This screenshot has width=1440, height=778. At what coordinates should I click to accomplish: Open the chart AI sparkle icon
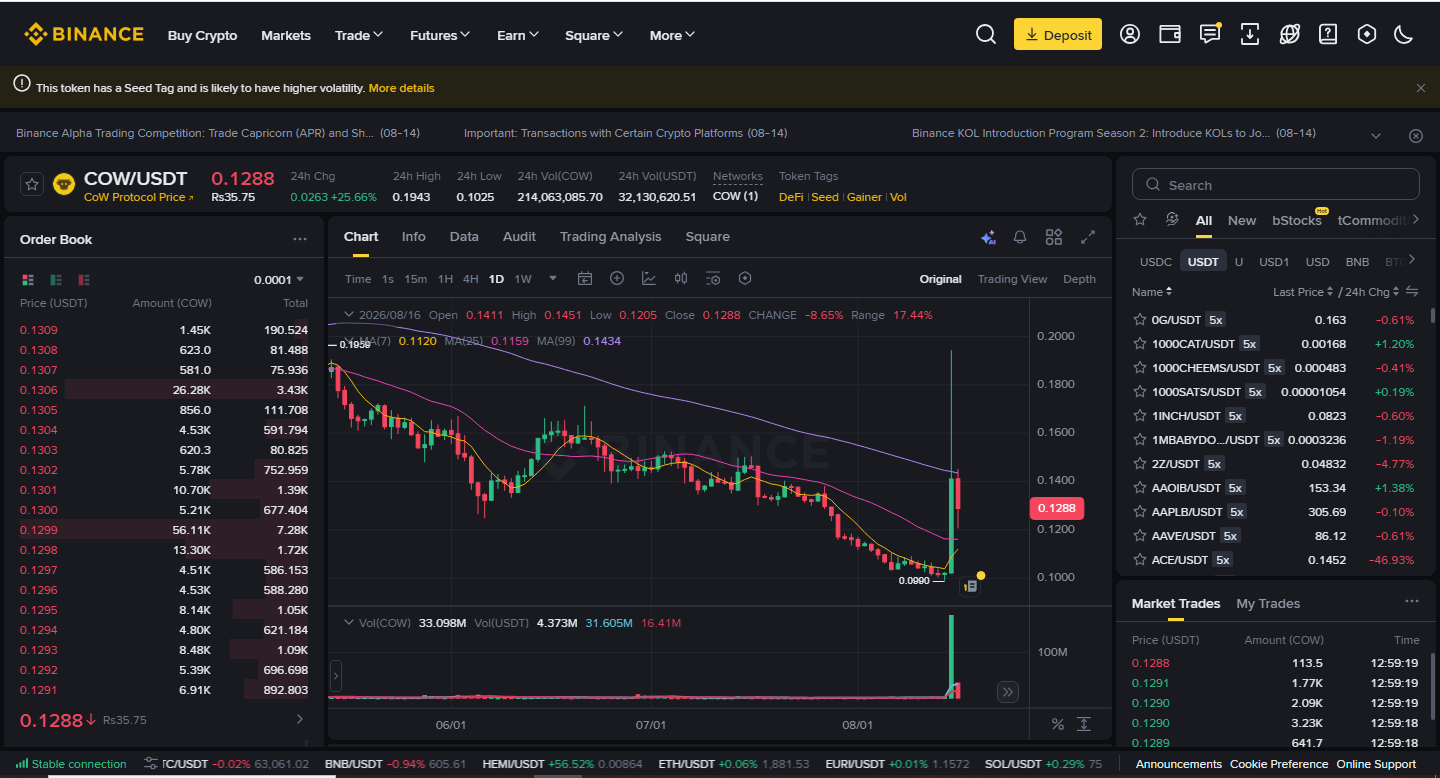click(x=988, y=237)
